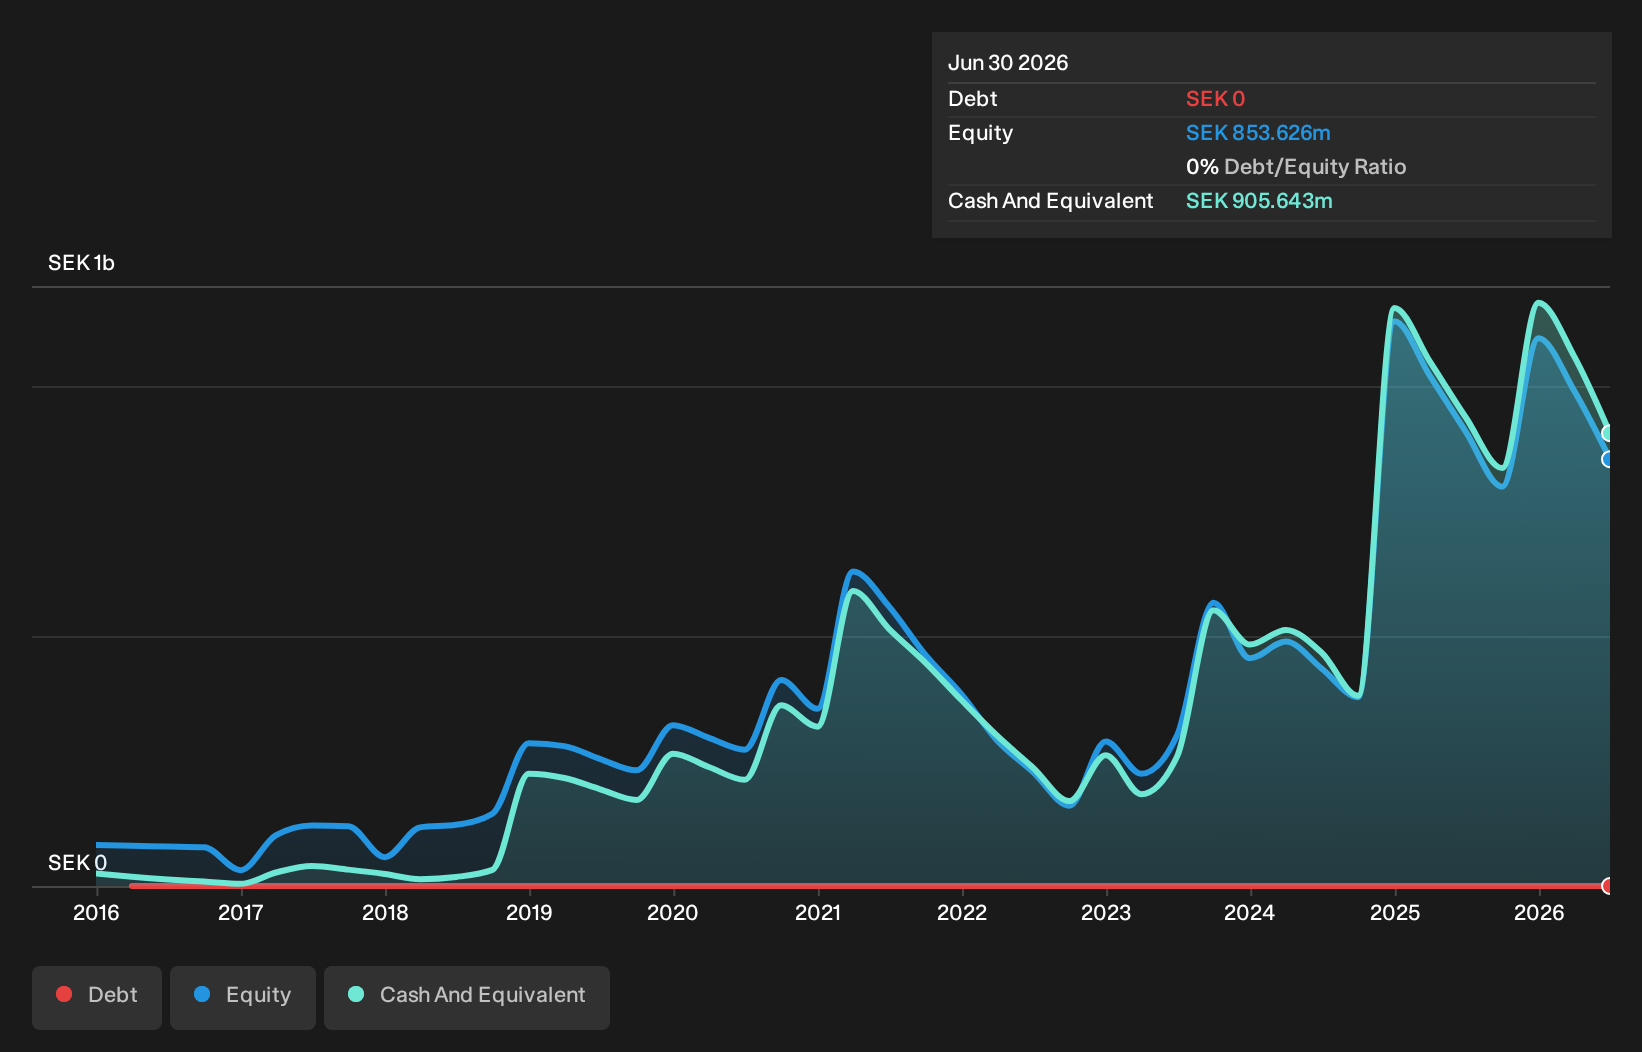
Task: Click the blue Equity legend dot
Action: [202, 994]
